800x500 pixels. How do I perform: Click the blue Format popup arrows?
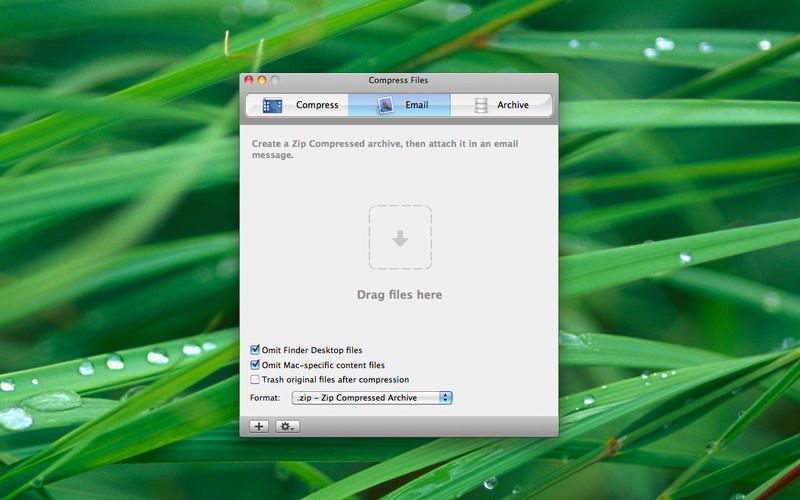point(446,398)
